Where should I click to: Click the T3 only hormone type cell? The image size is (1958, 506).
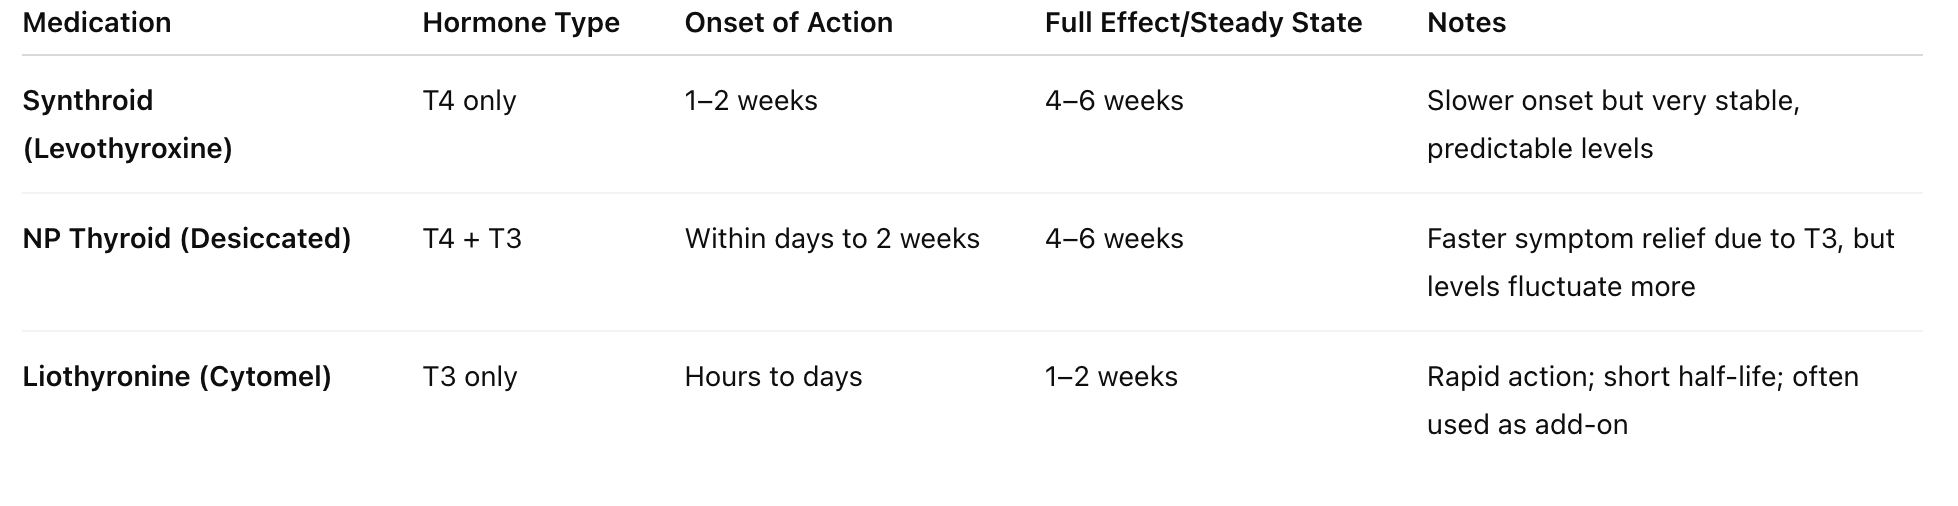coord(469,377)
